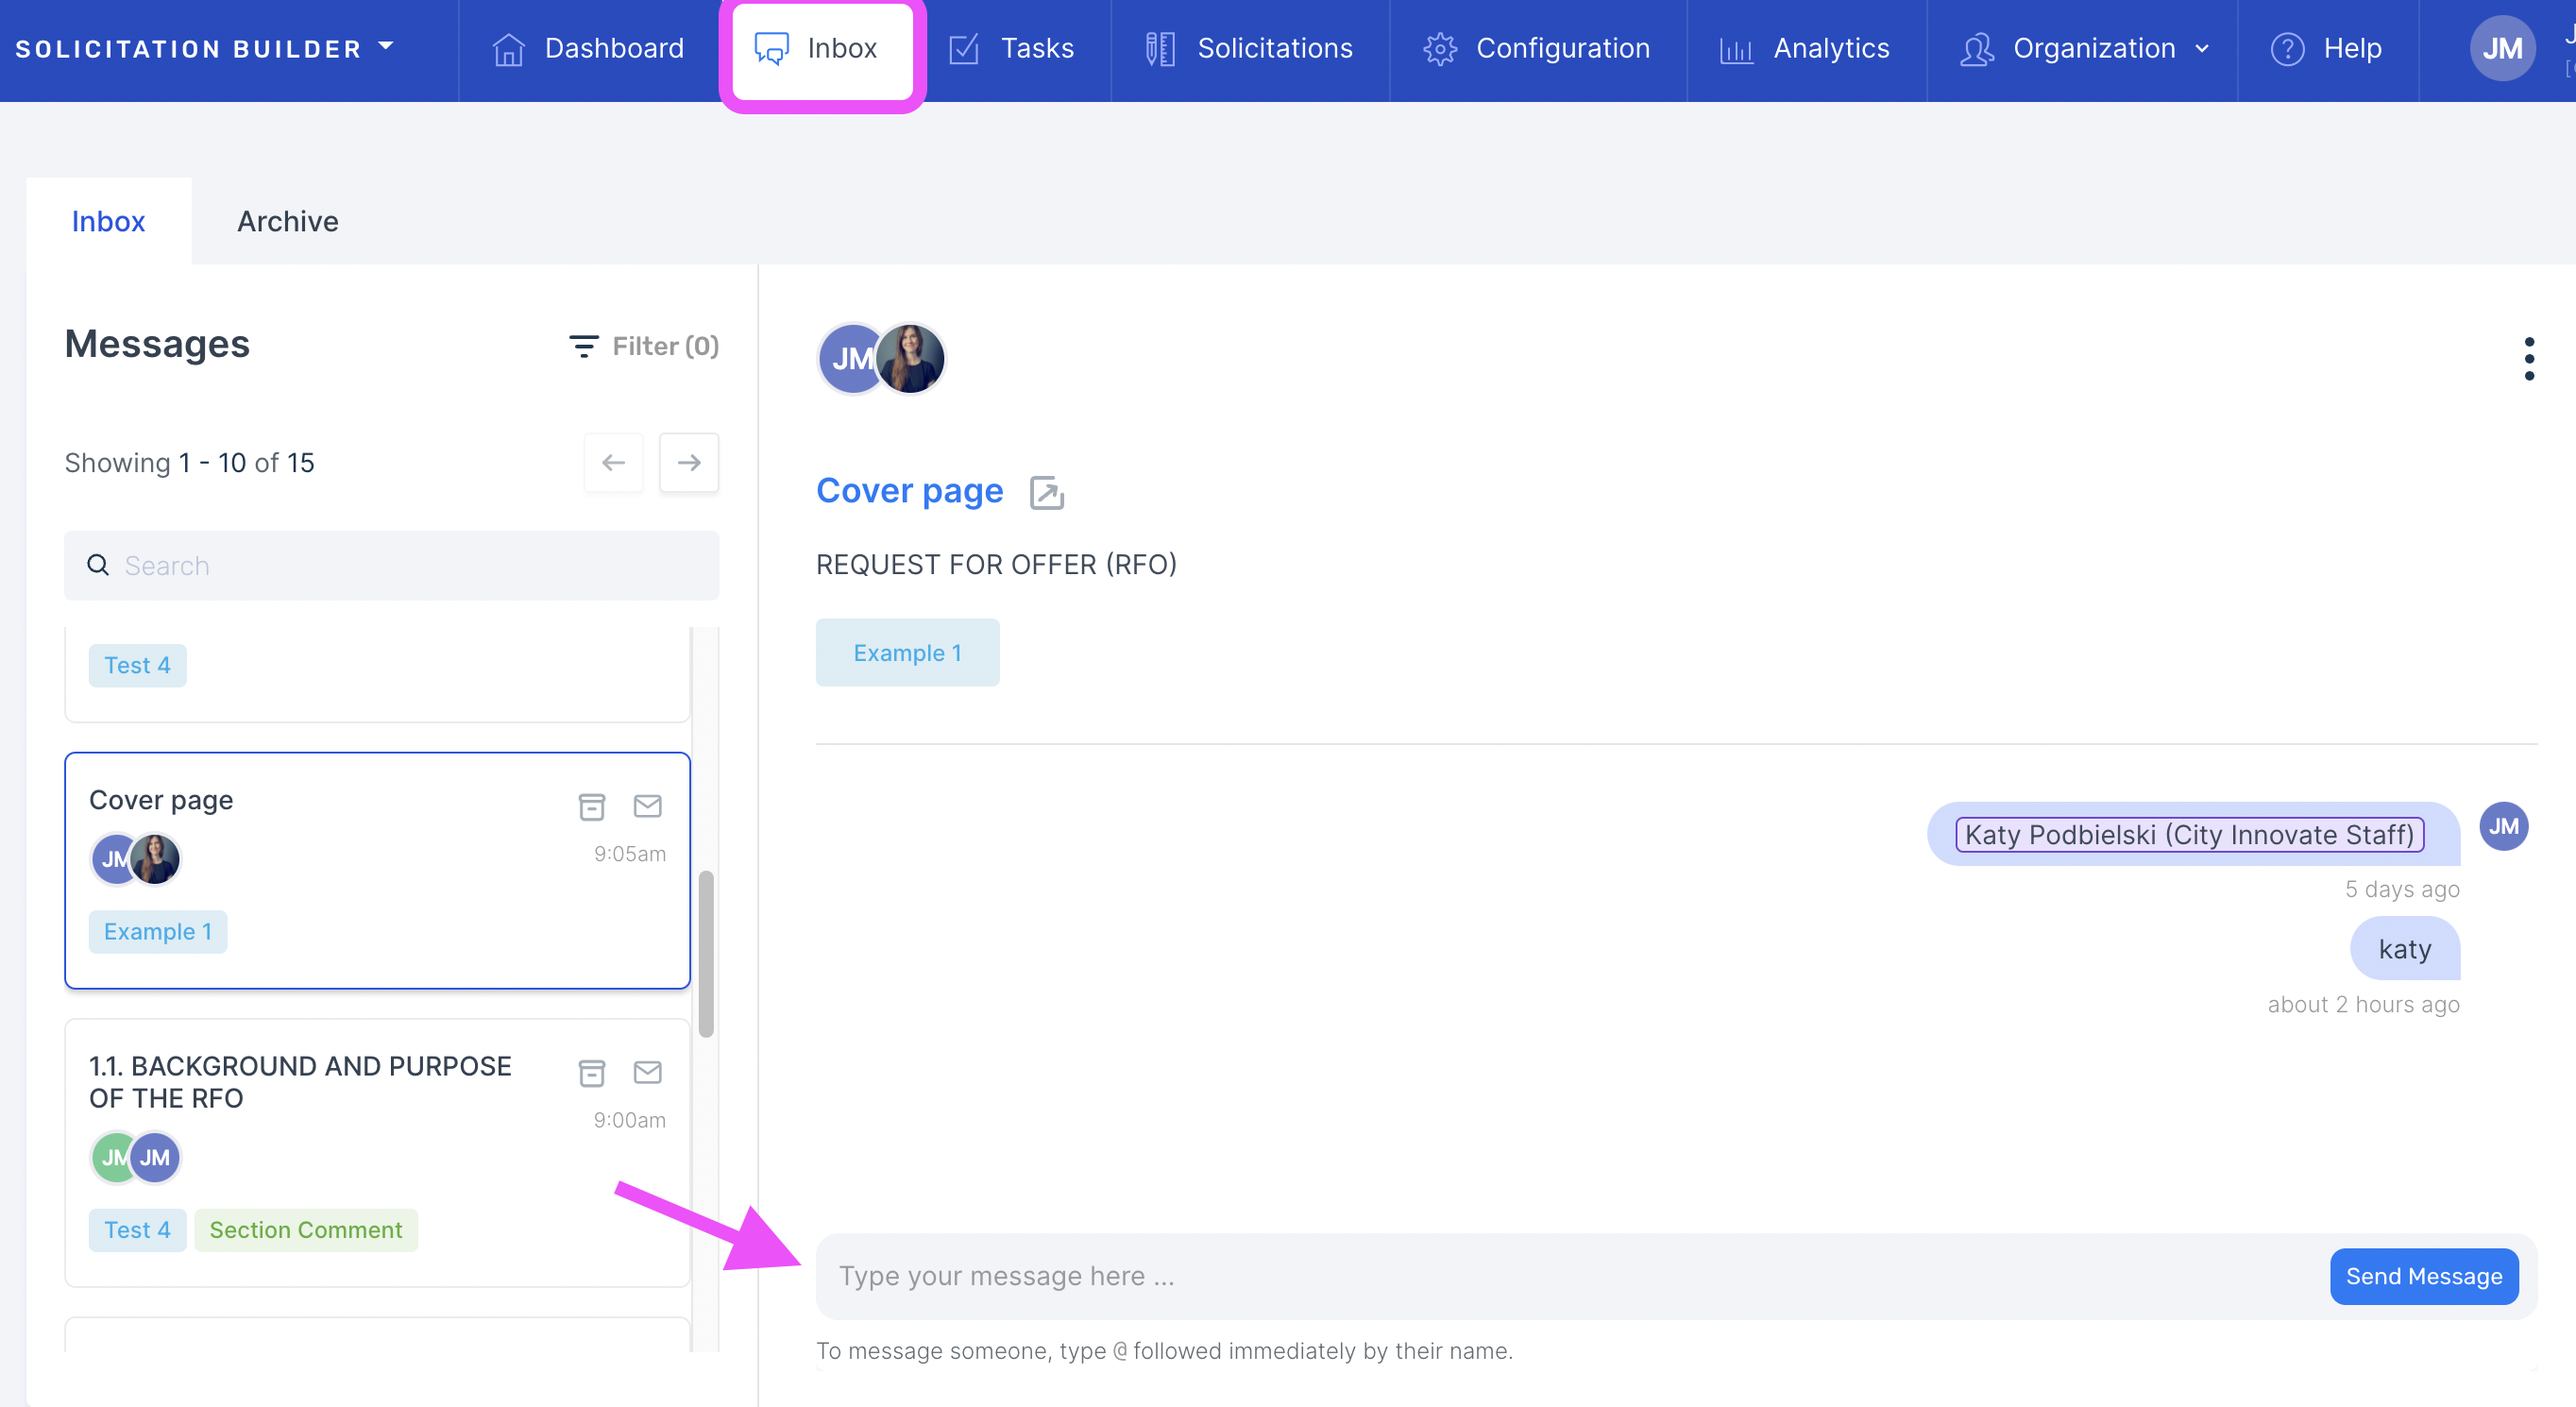2576x1407 pixels.
Task: Switch to the Archive tab
Action: [x=288, y=221]
